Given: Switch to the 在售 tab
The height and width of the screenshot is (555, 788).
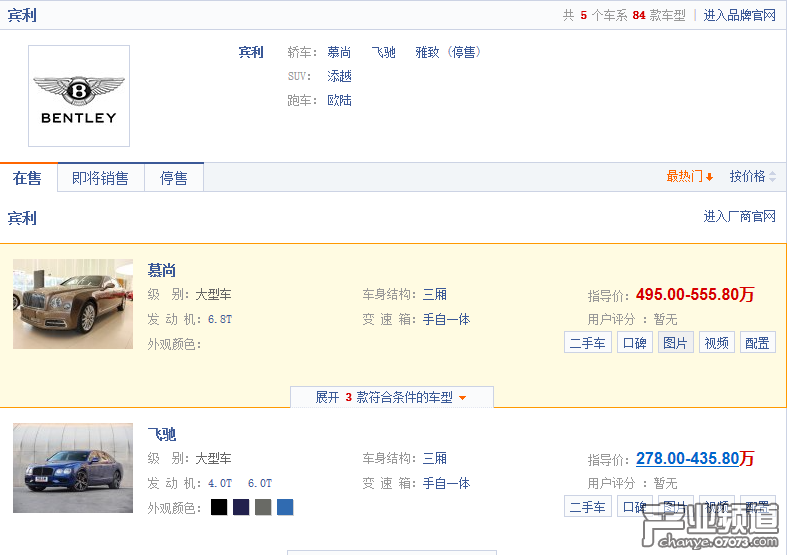Looking at the screenshot, I should coord(28,178).
